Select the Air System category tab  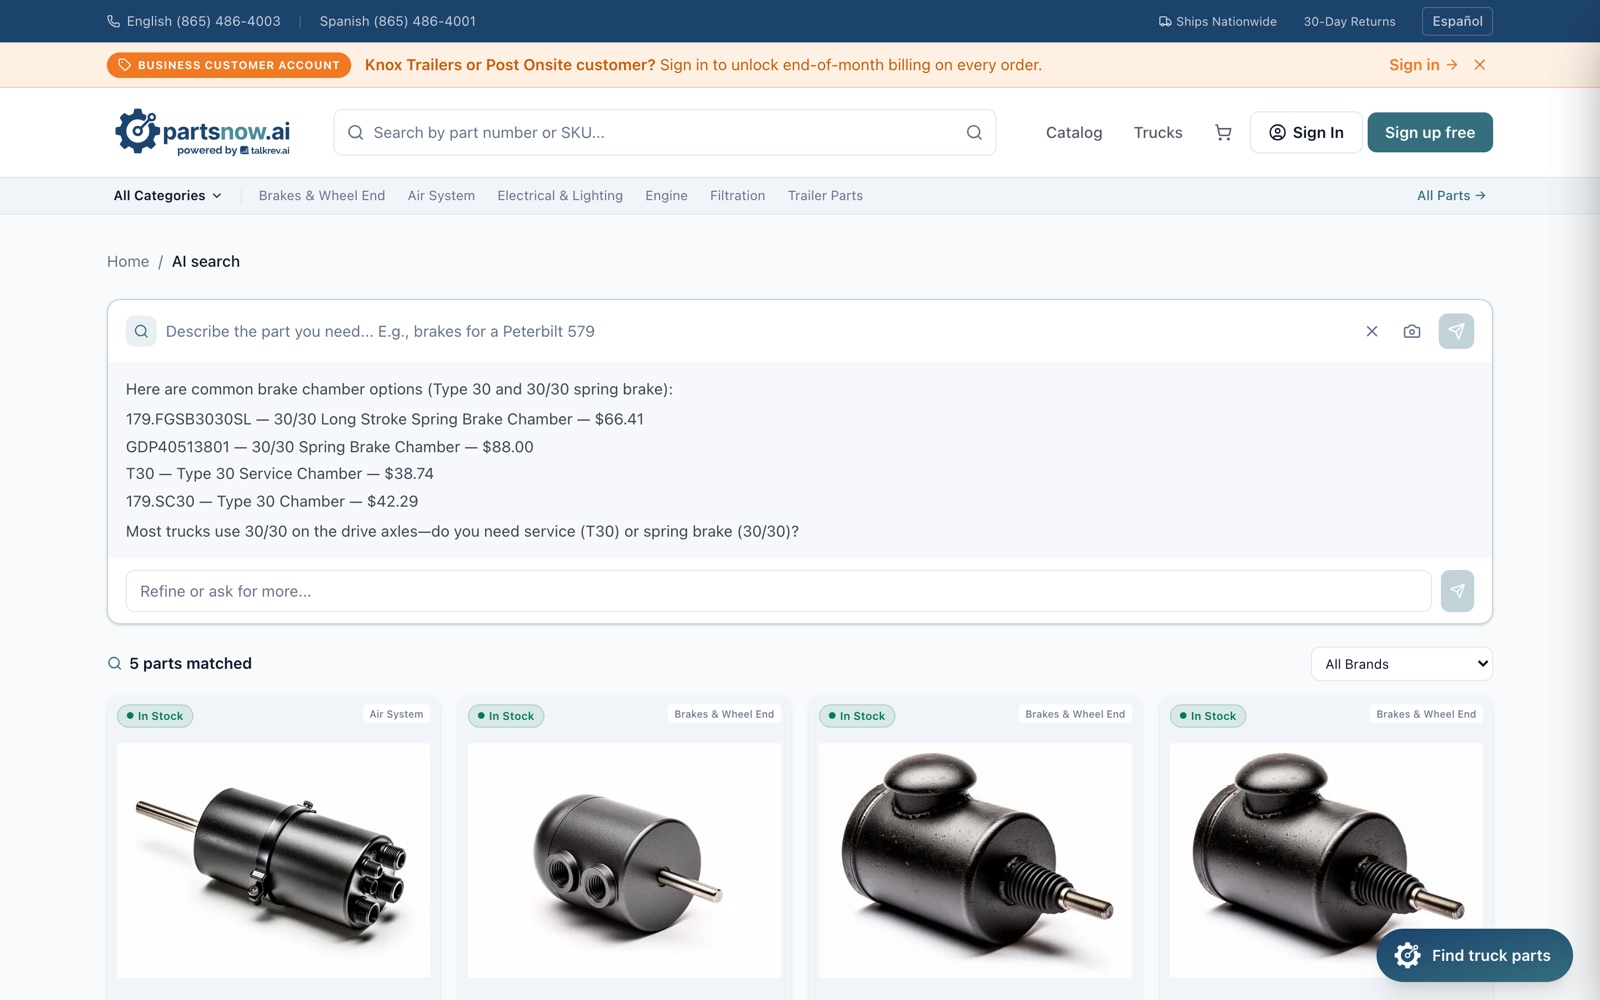click(x=441, y=196)
